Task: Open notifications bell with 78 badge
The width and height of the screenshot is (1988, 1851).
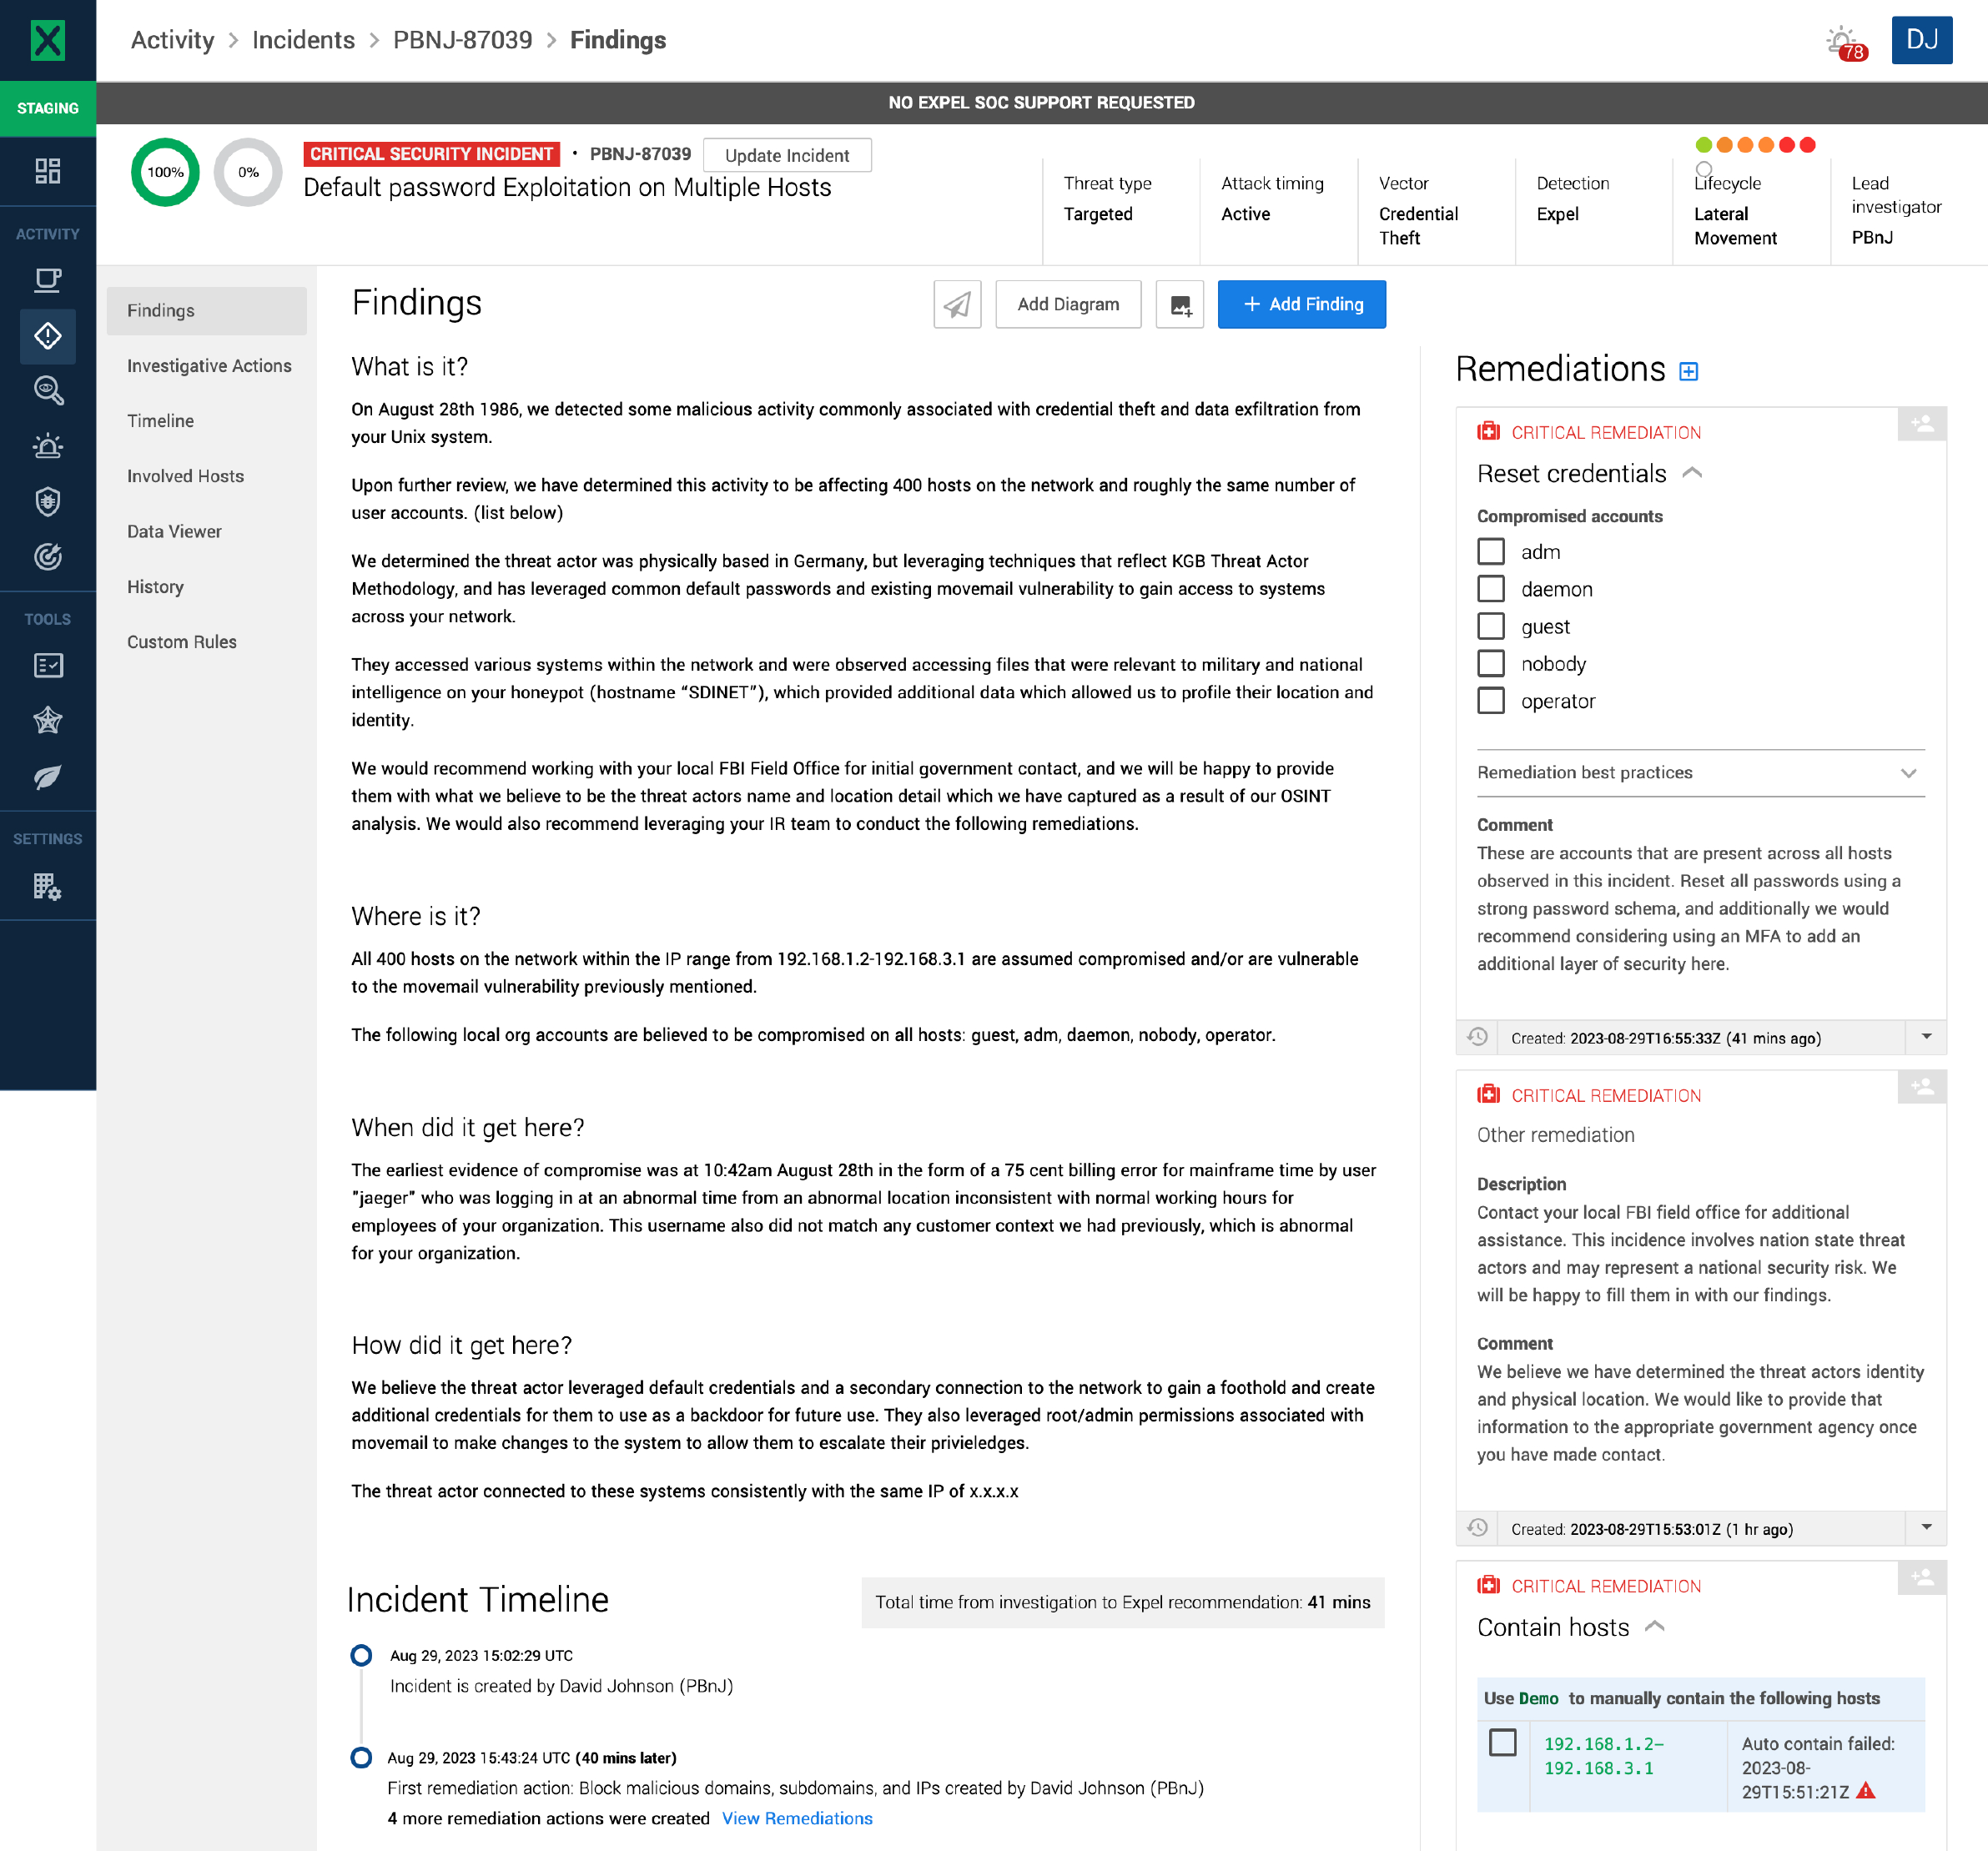Action: [1845, 43]
